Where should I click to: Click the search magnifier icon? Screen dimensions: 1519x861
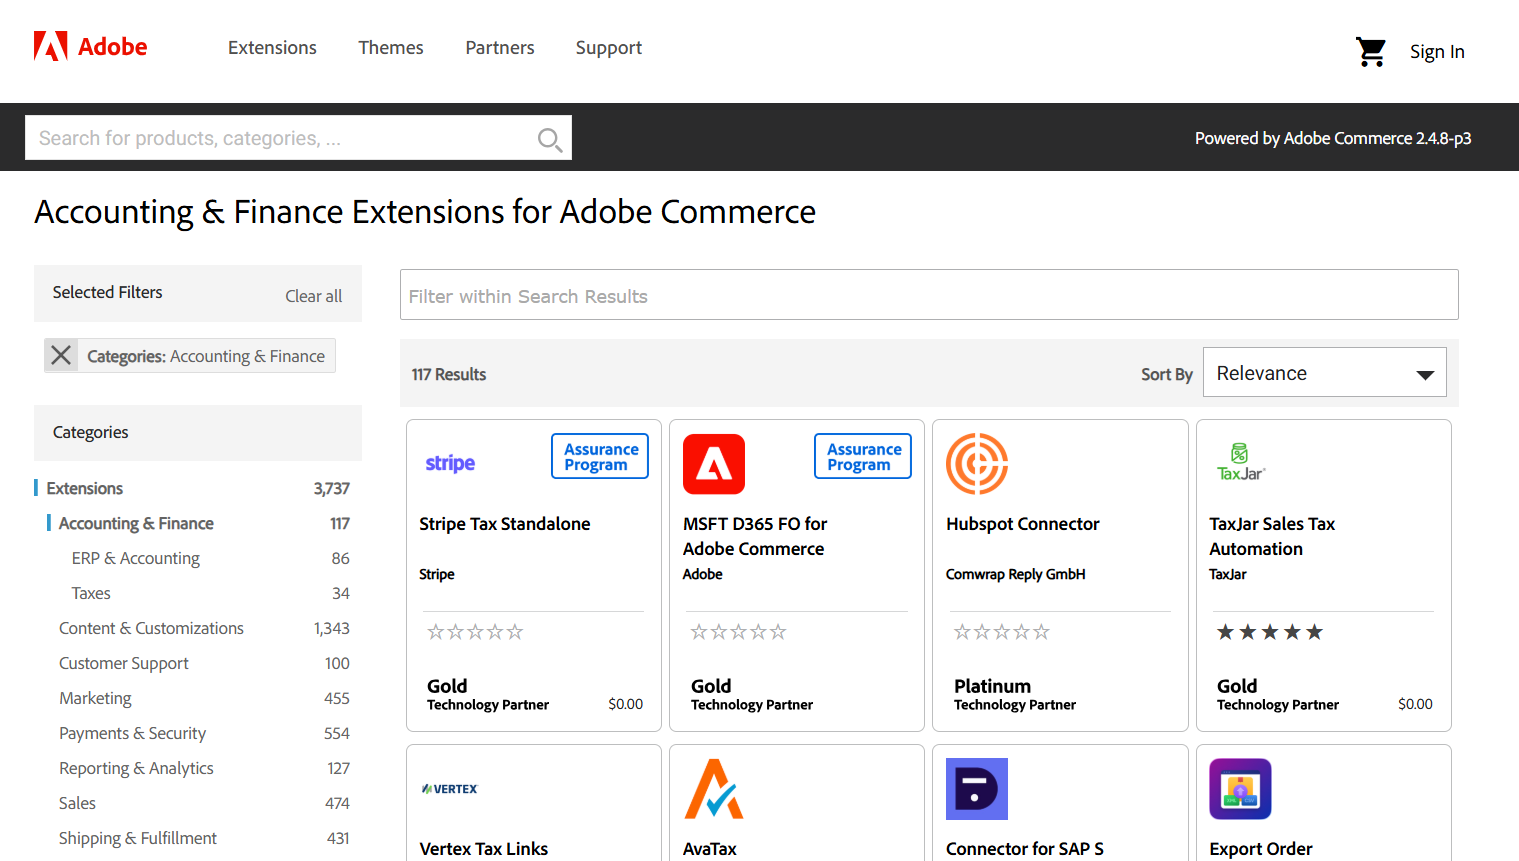(x=549, y=139)
